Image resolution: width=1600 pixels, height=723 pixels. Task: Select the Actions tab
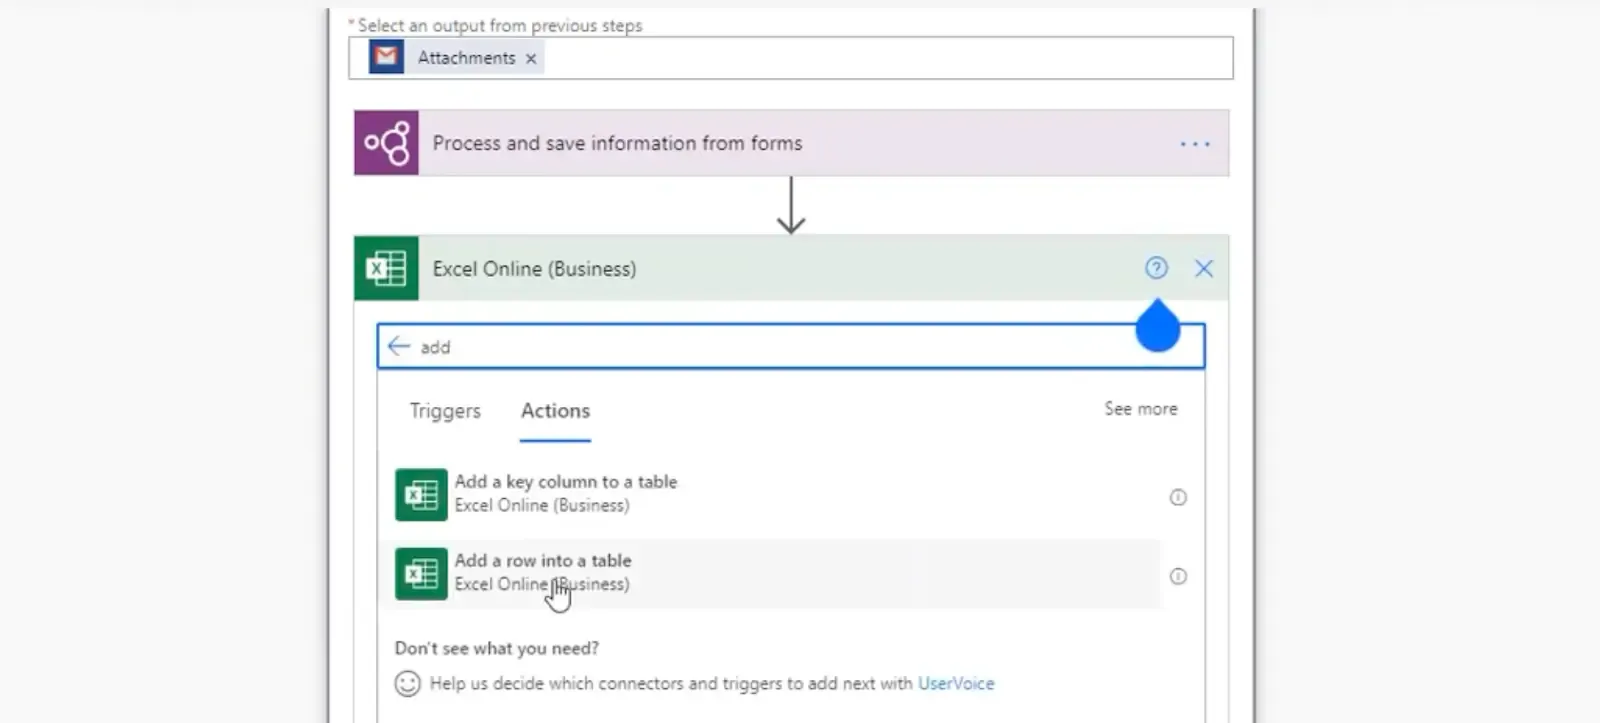[555, 411]
